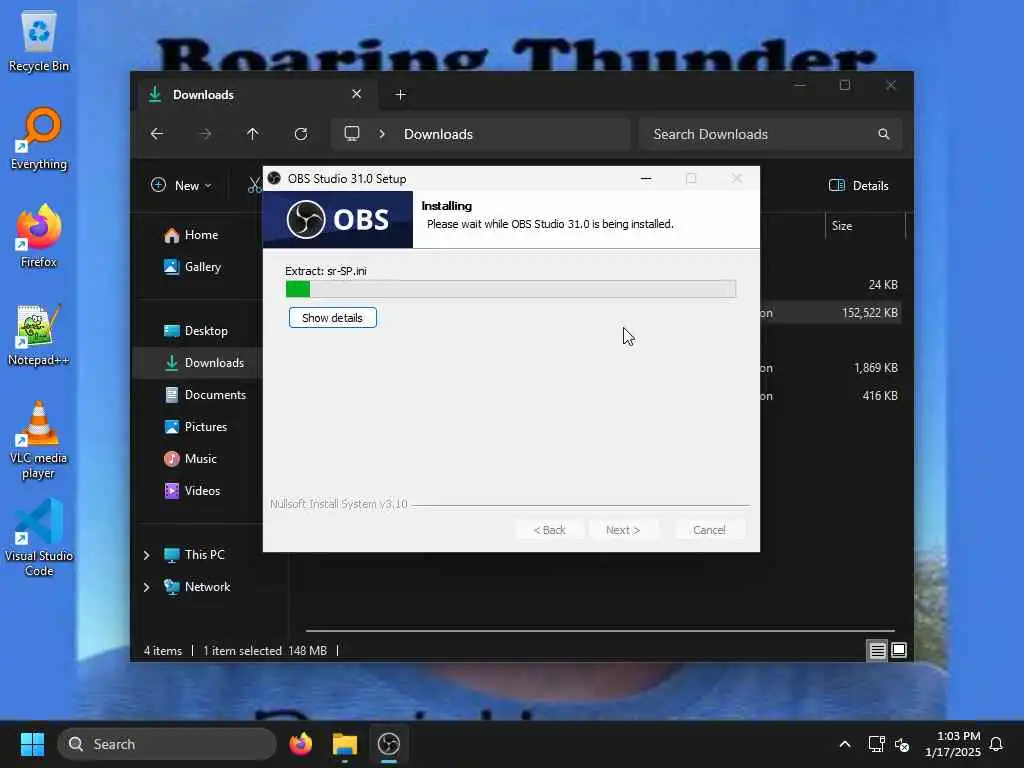Select the file row sized 1,869 KB
The image size is (1024, 768).
click(832, 368)
